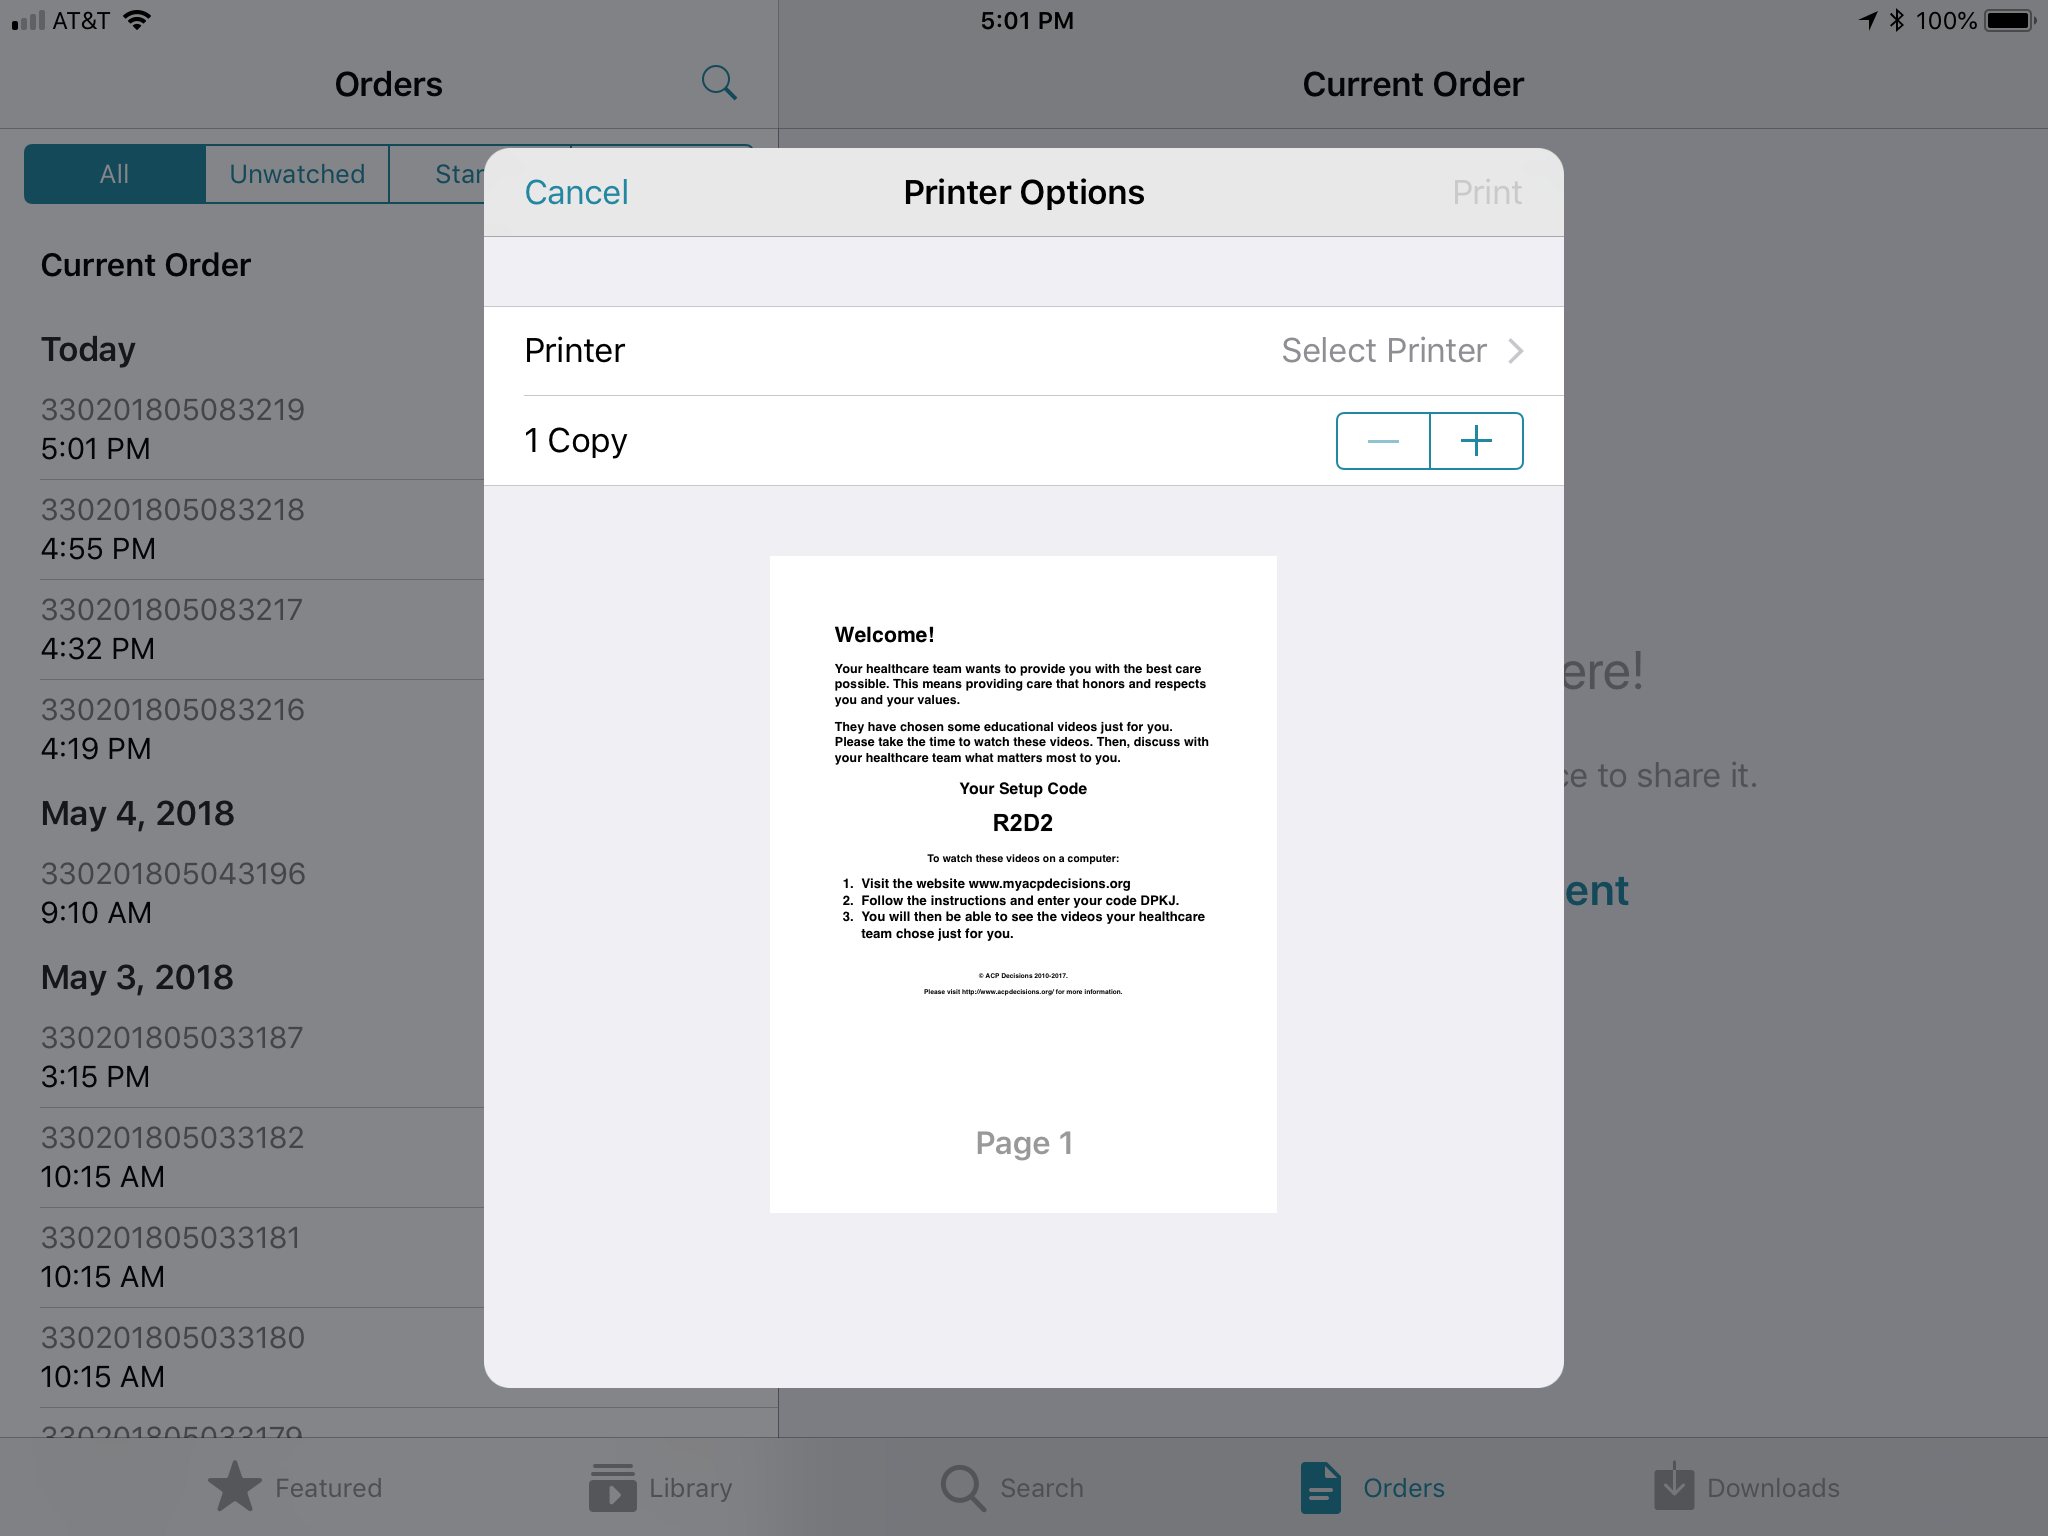Select the Unwatch orders tab
The height and width of the screenshot is (1536, 2048).
pos(297,174)
